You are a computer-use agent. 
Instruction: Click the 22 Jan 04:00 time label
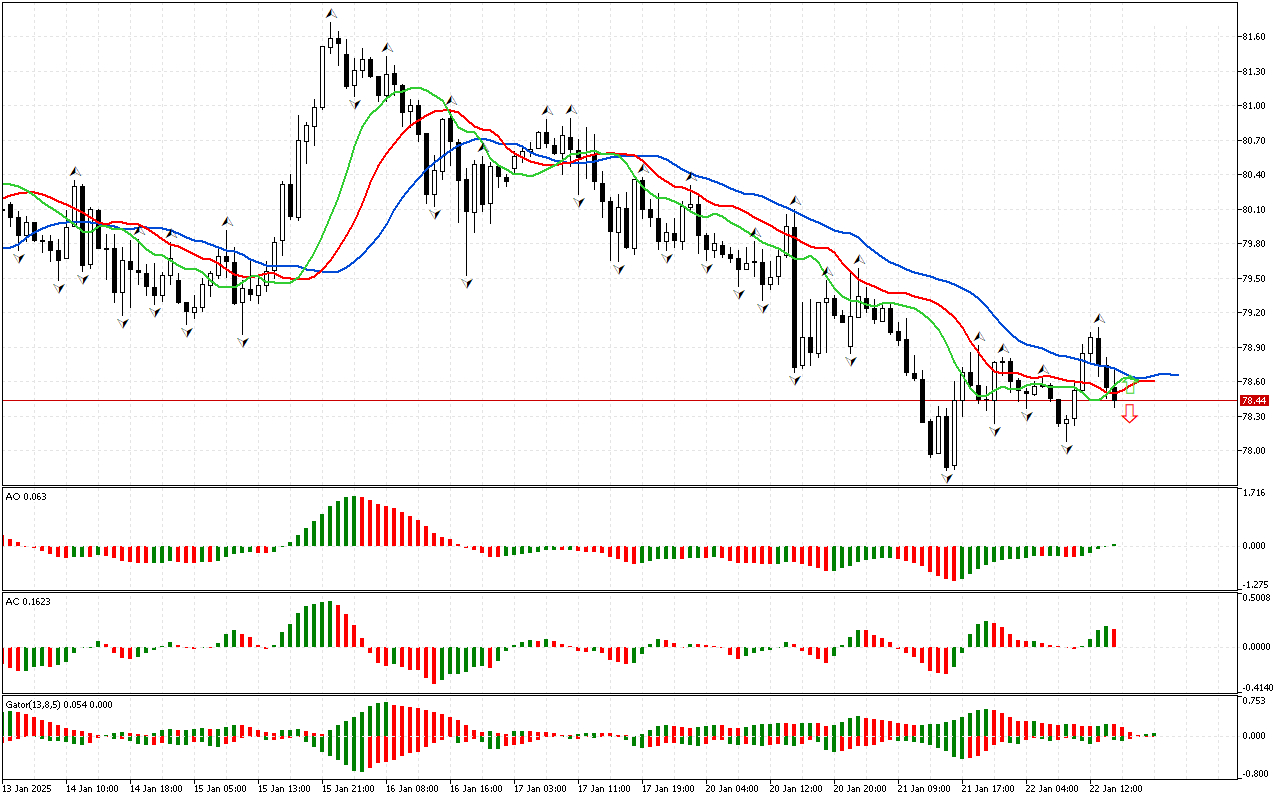coord(1050,789)
